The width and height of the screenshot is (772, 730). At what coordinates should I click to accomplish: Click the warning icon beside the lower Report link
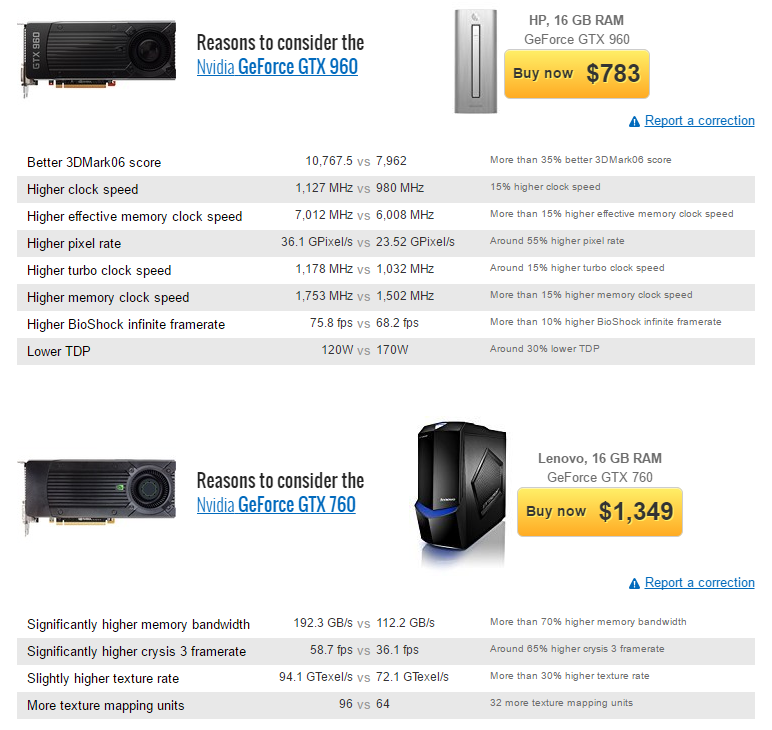pos(634,584)
